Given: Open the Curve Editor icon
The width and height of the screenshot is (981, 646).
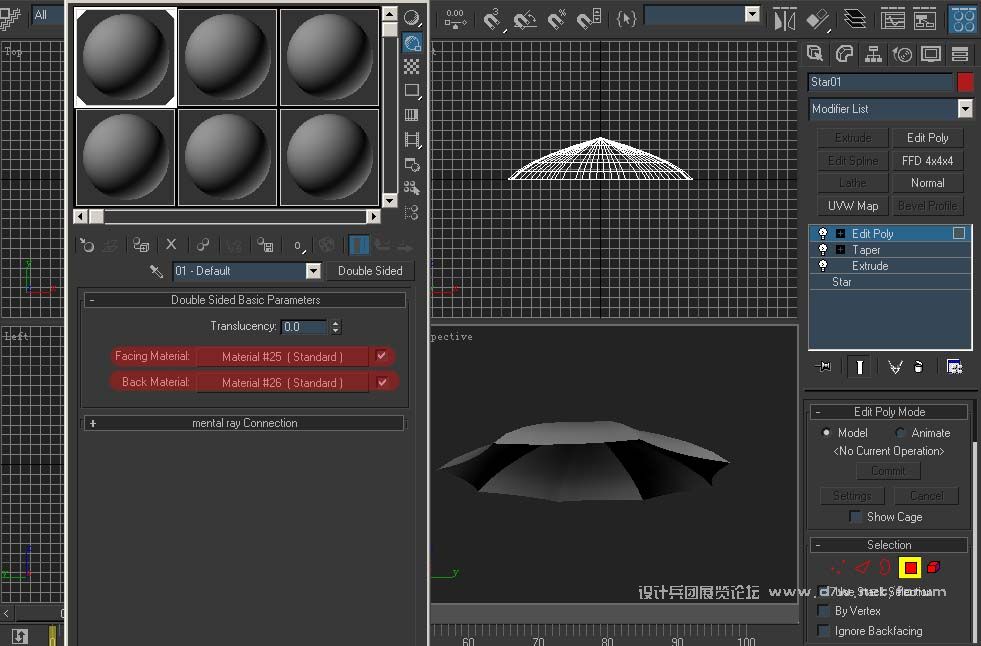Looking at the screenshot, I should [x=893, y=19].
